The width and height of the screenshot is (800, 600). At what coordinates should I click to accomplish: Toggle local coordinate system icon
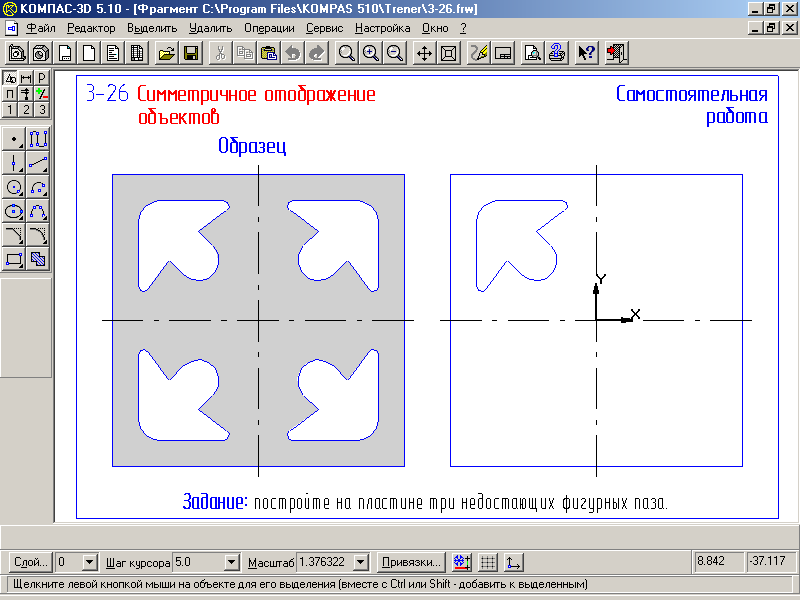coord(513,562)
